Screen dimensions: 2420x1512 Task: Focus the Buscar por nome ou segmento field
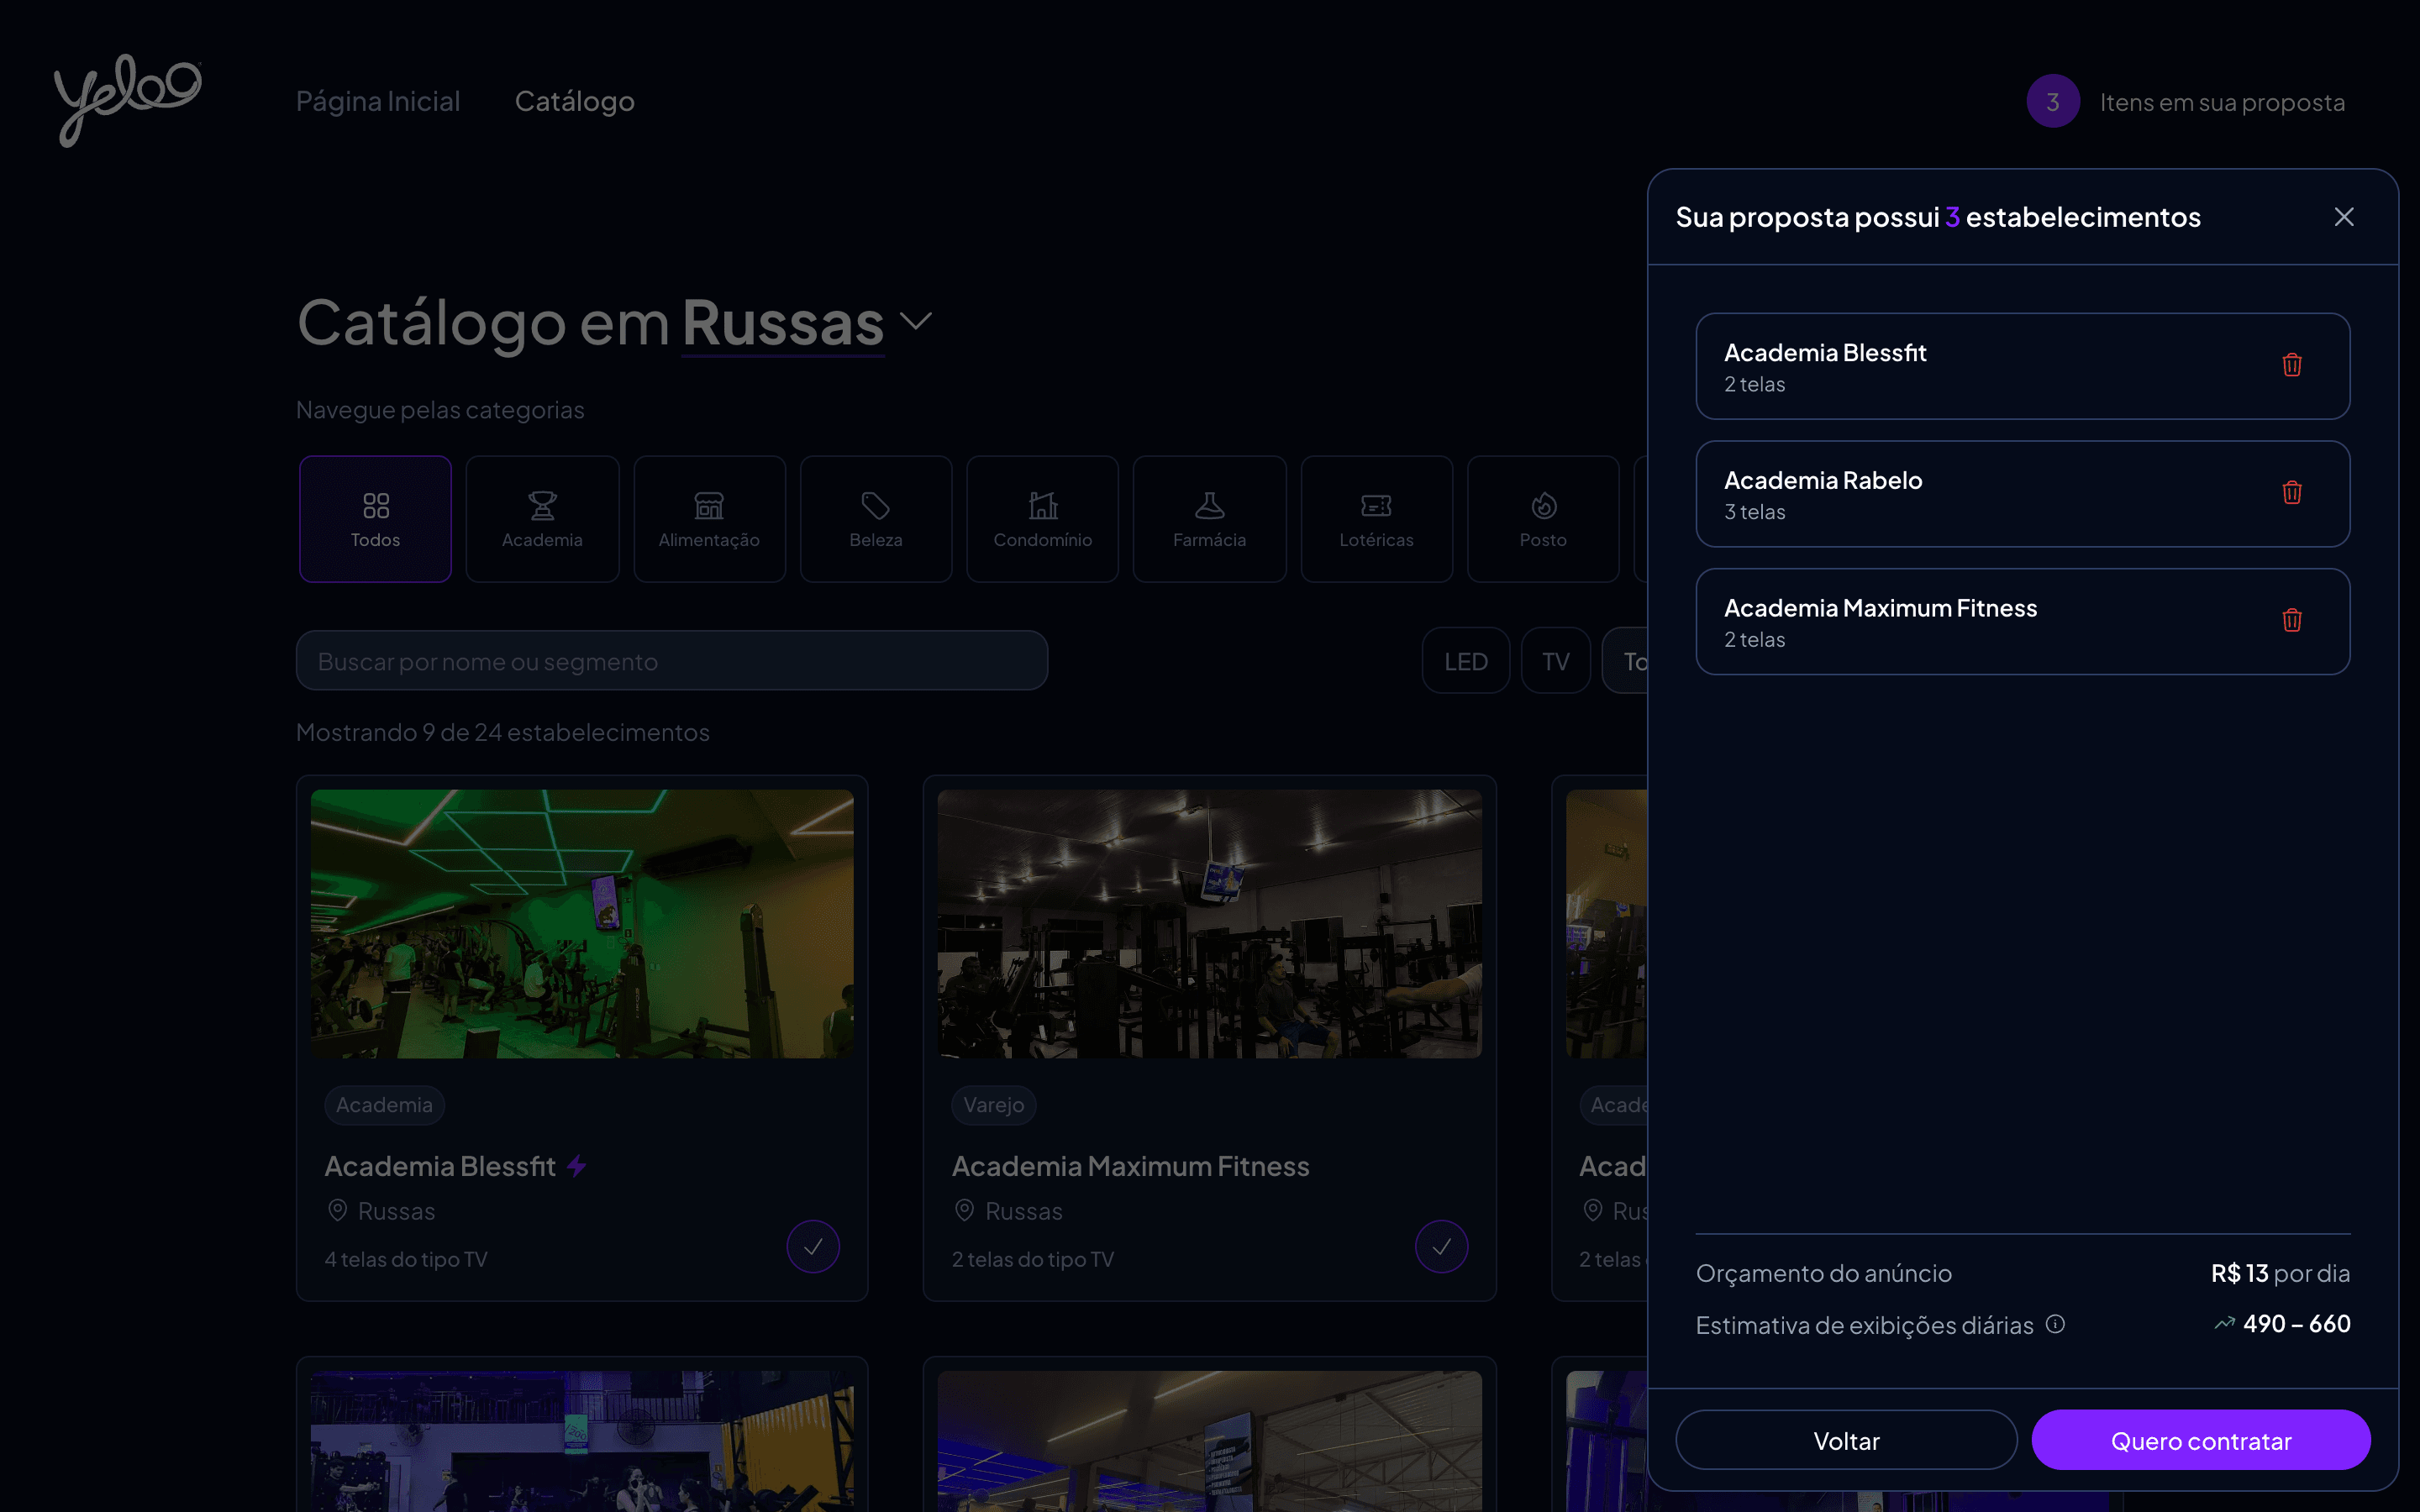[672, 661]
